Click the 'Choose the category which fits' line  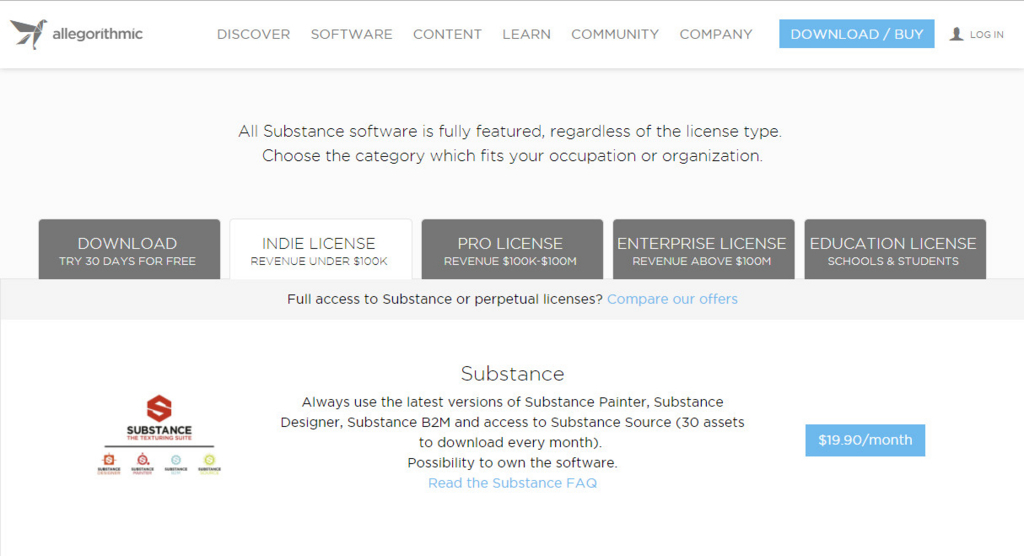[x=513, y=156]
